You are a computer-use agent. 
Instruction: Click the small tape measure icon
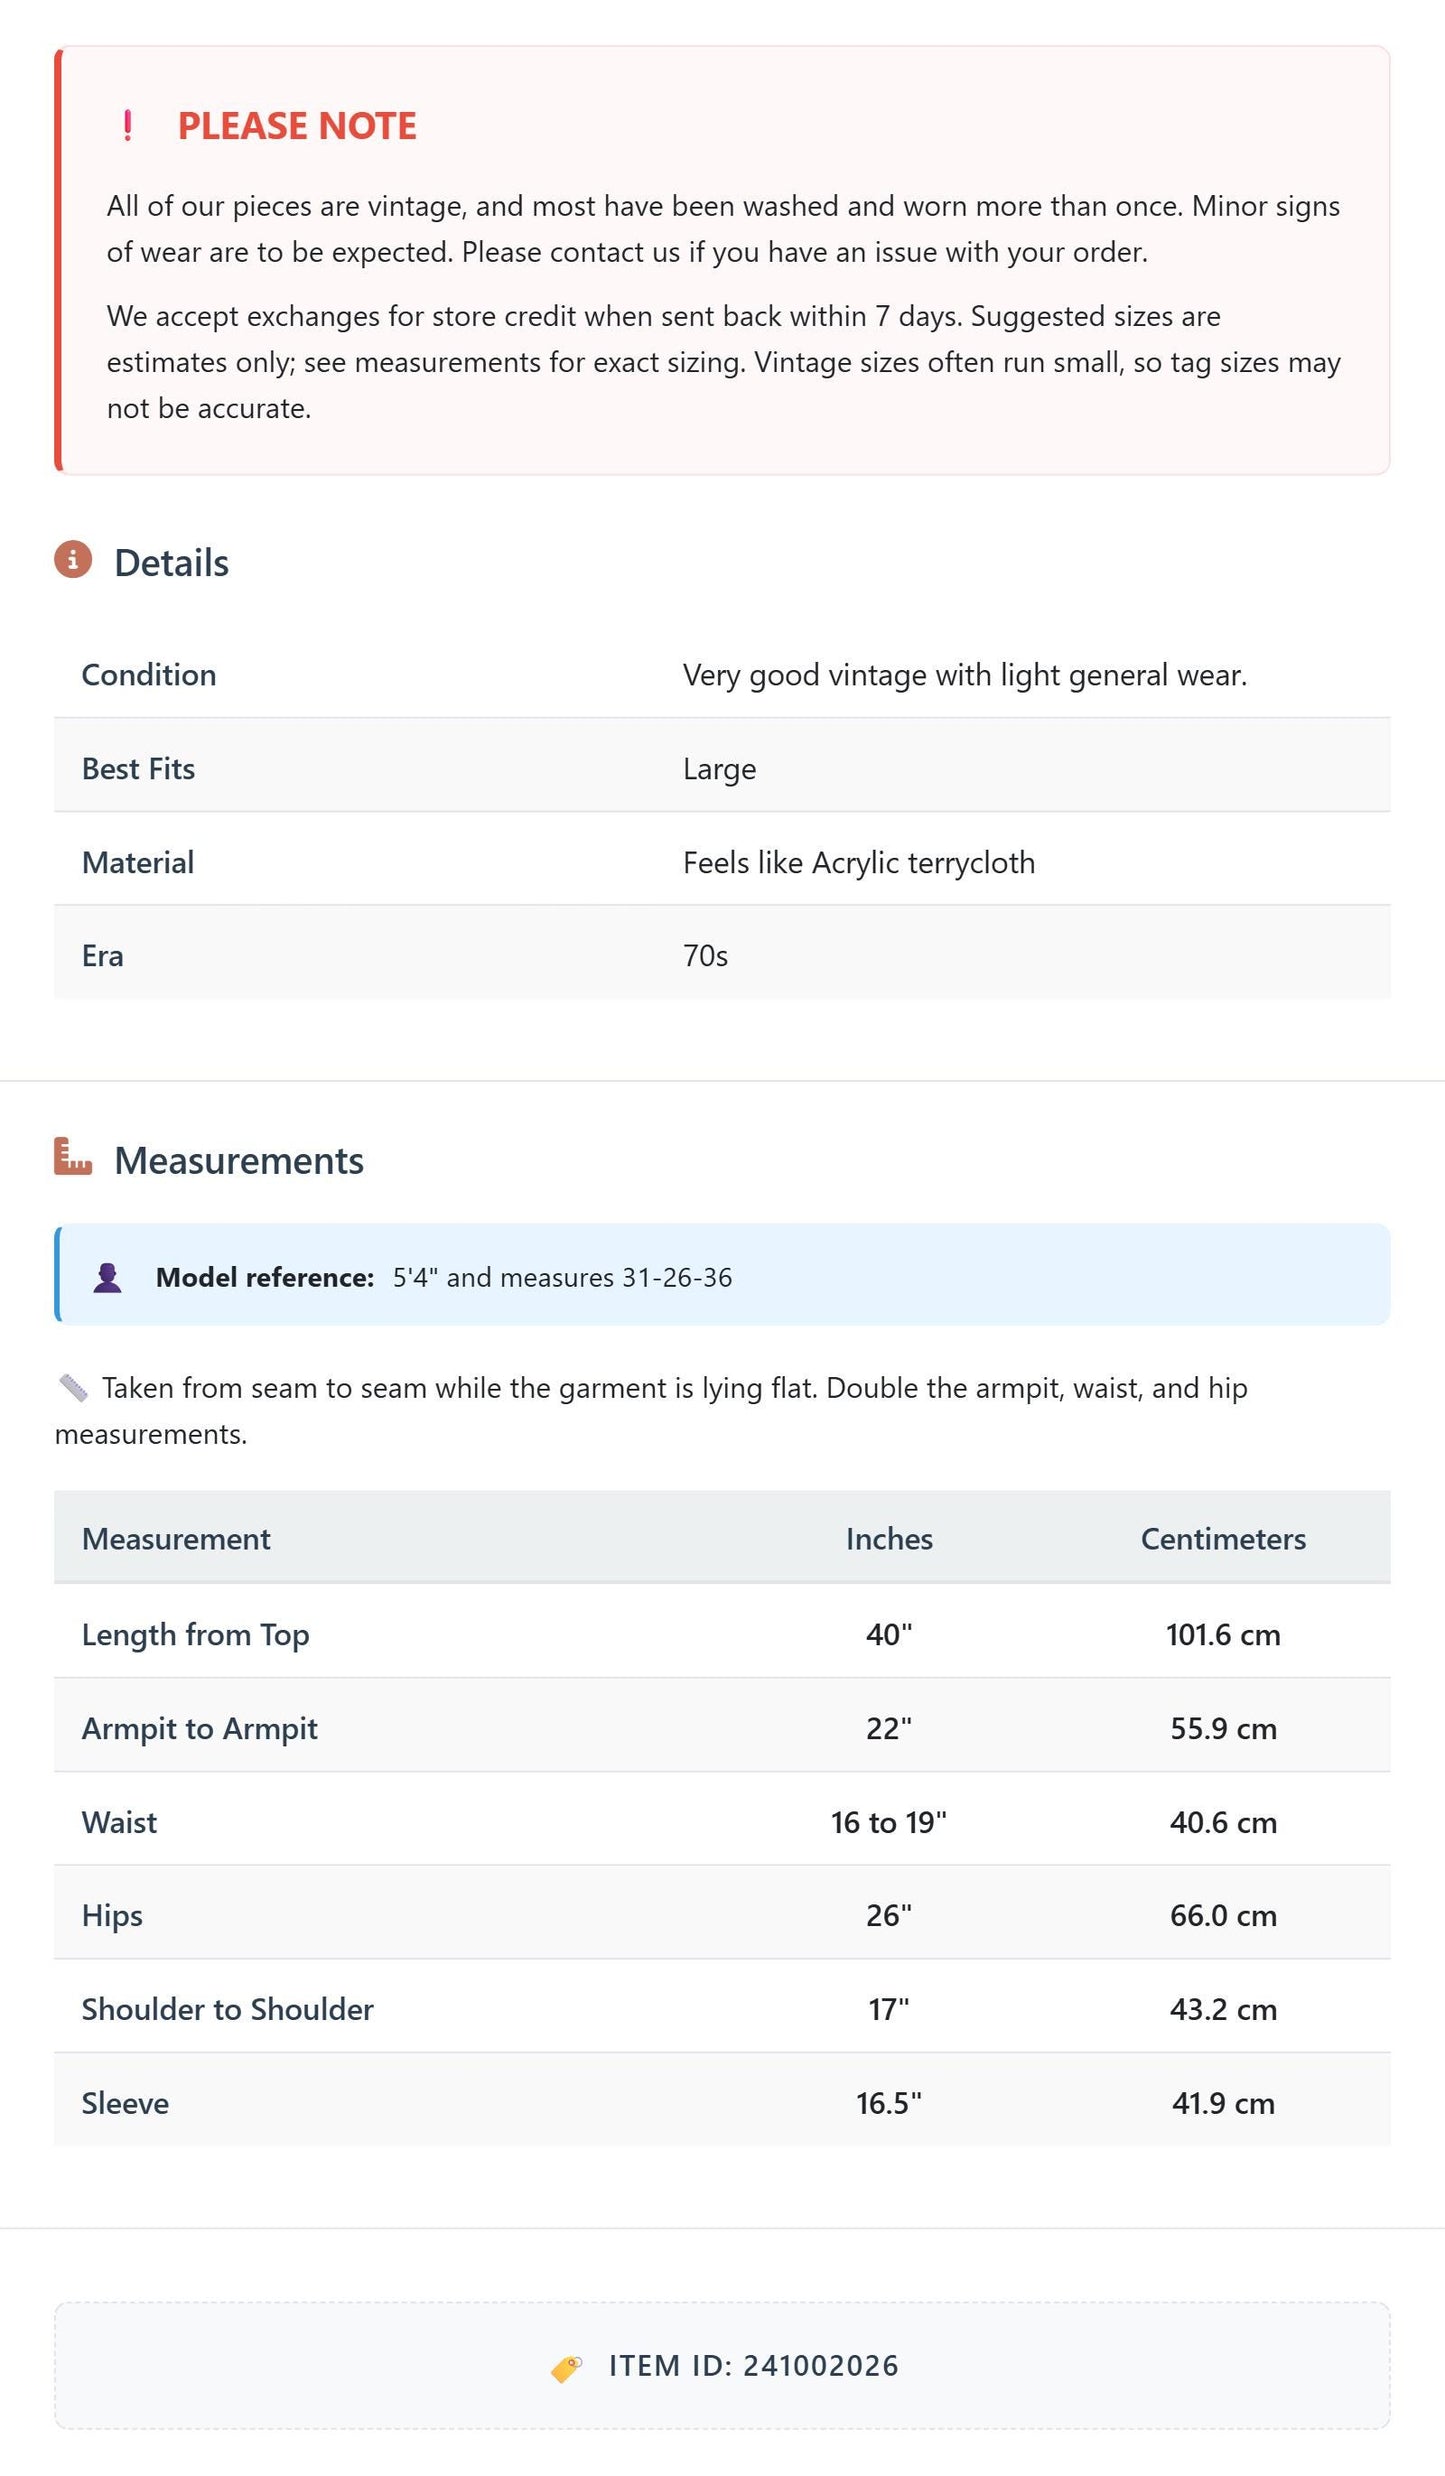pyautogui.click(x=73, y=1388)
